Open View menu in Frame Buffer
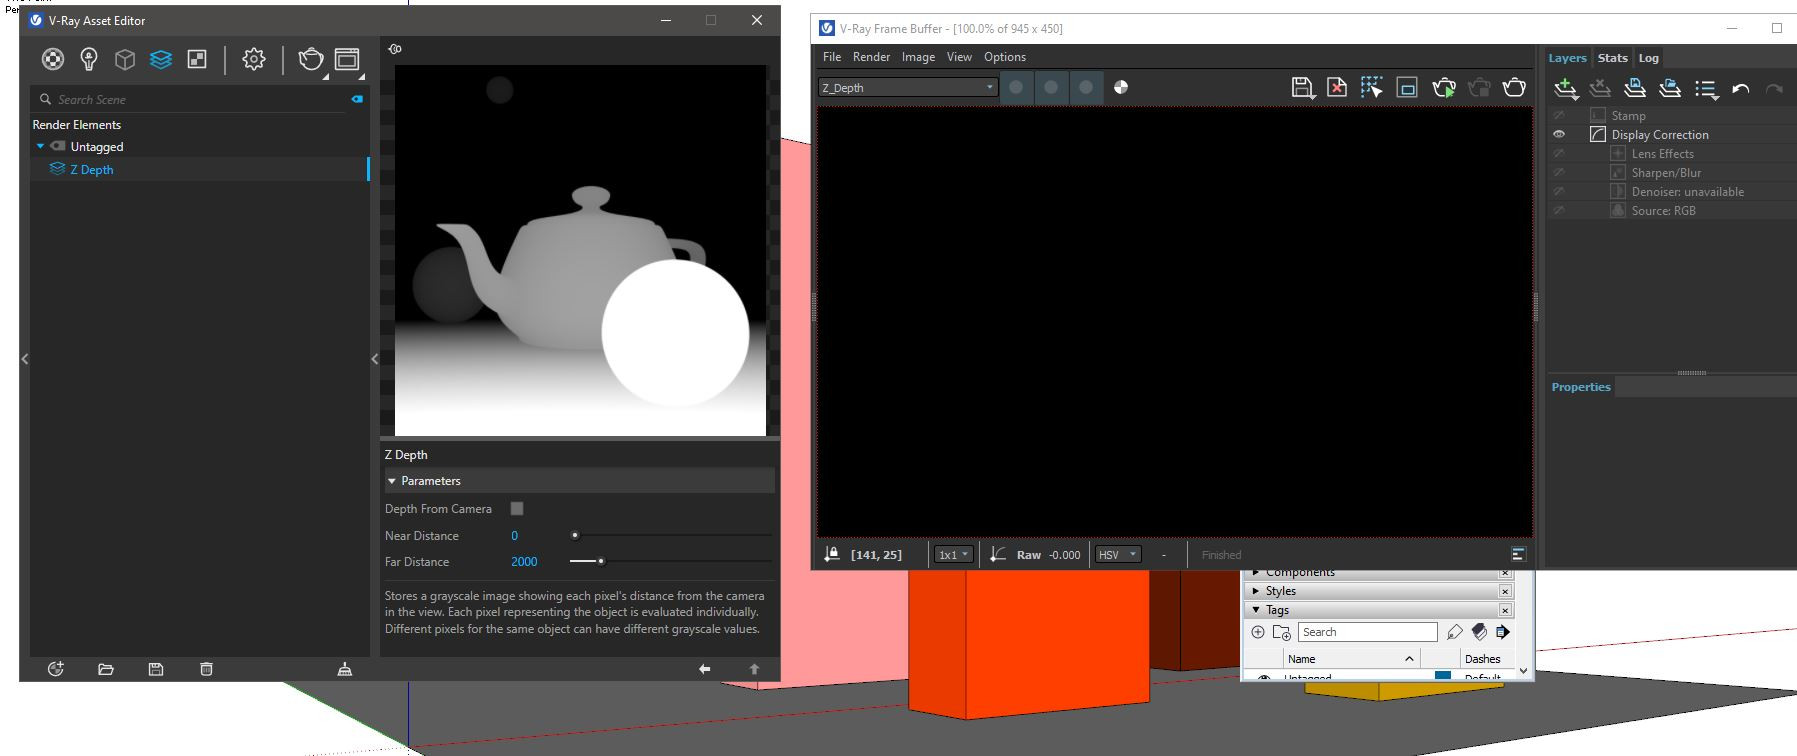The image size is (1797, 756). click(959, 57)
